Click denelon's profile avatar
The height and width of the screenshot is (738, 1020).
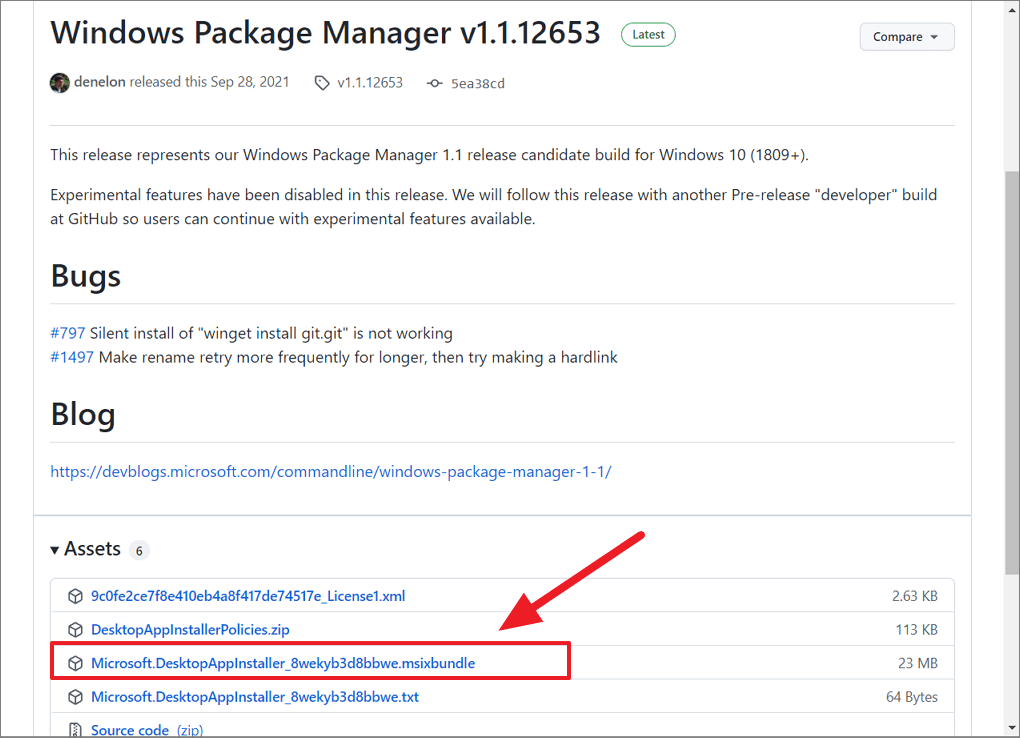[59, 82]
